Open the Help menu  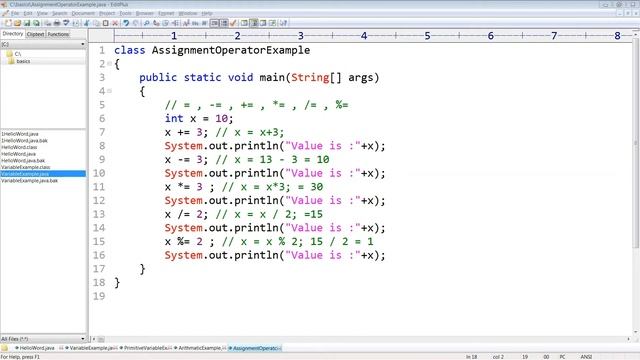[207, 13]
